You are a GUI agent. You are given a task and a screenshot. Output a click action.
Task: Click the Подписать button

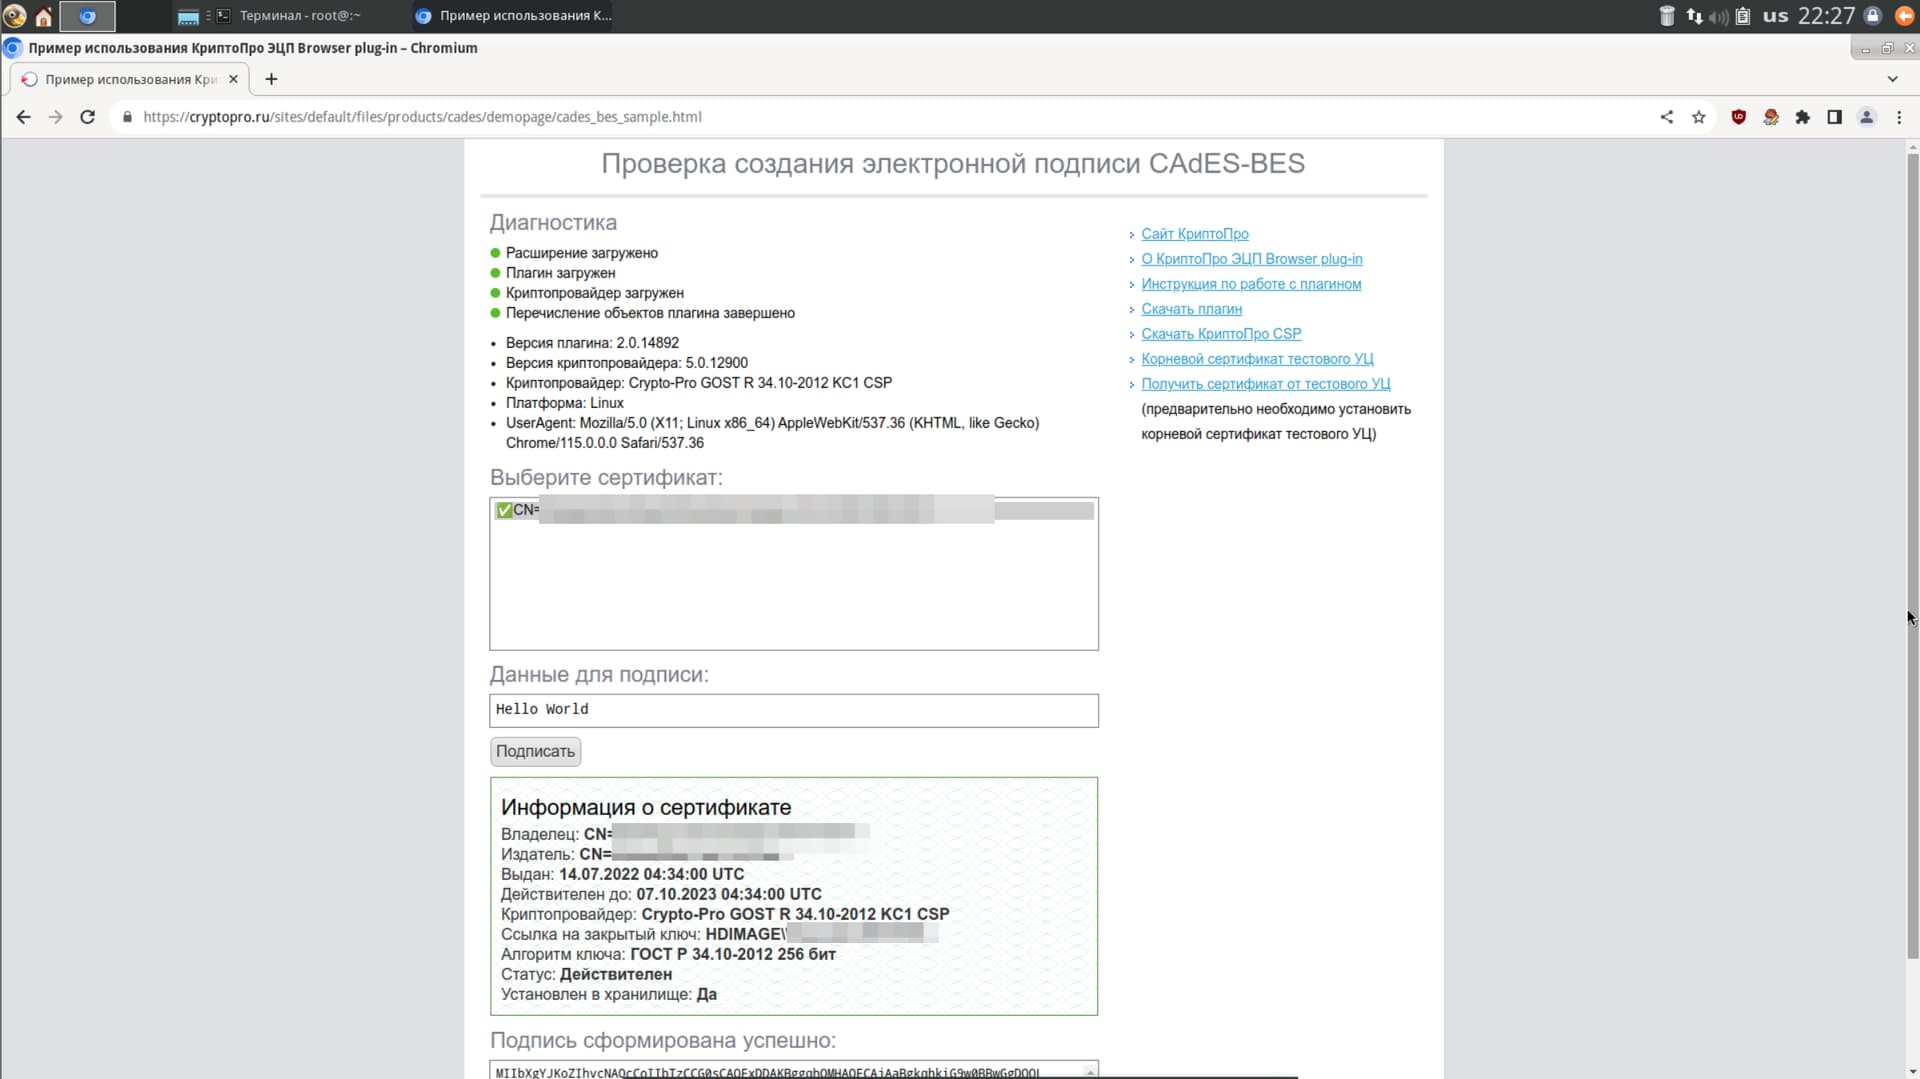point(535,751)
